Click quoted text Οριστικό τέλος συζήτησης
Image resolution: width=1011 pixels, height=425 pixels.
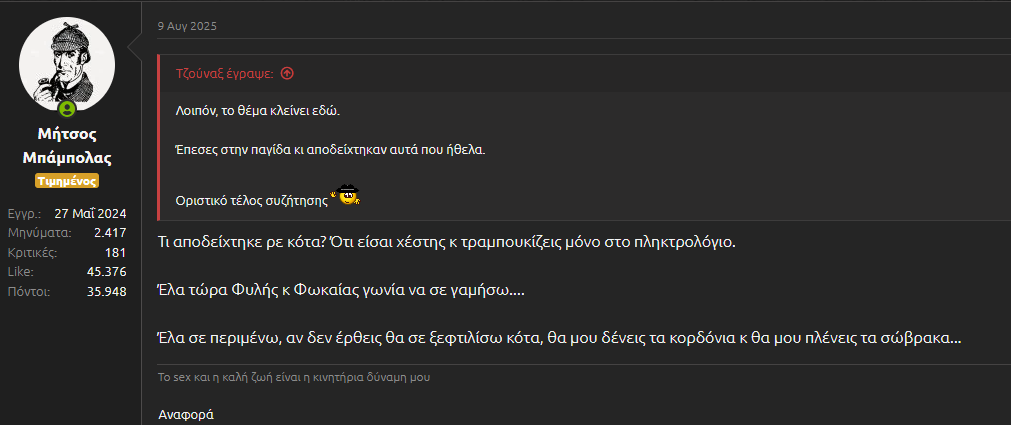[x=250, y=199]
